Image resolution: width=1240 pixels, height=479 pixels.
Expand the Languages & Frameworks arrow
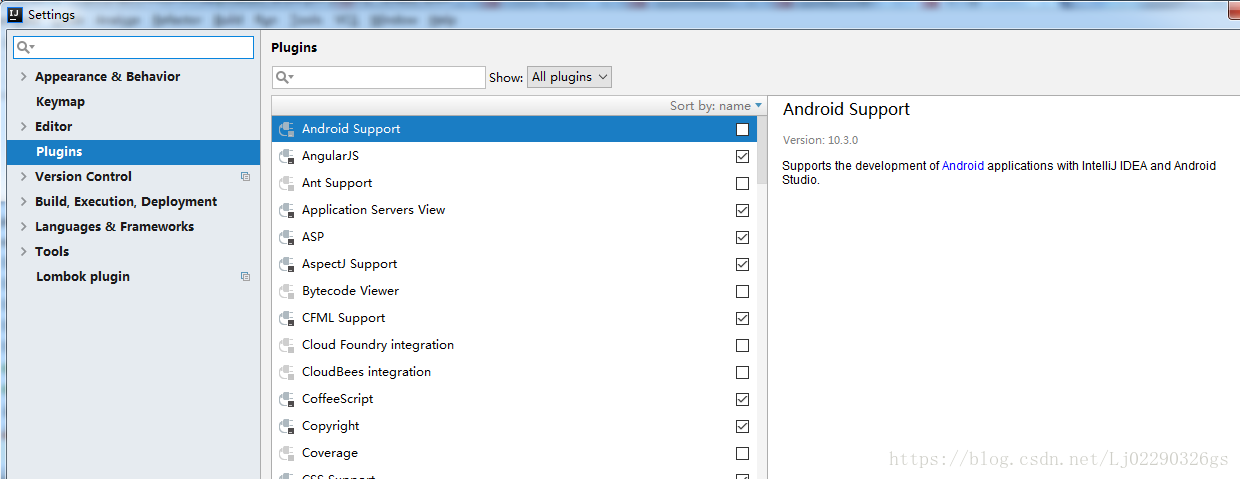pos(23,227)
